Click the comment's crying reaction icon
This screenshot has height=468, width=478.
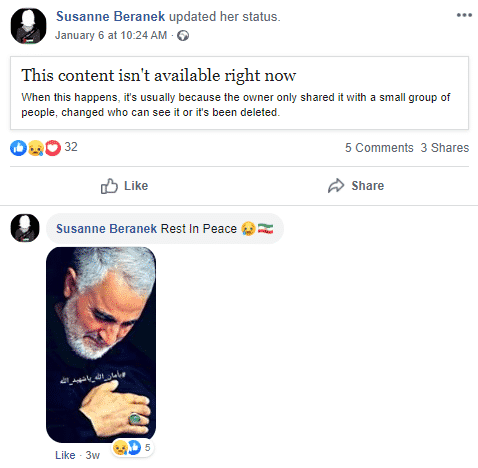pos(120,447)
